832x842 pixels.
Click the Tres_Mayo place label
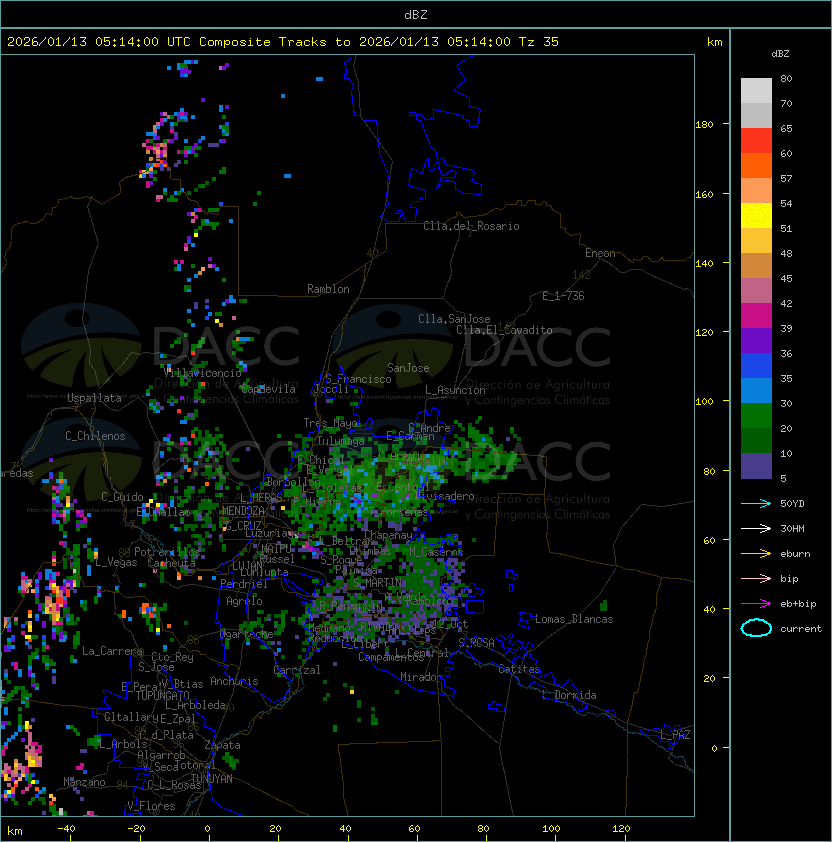click(330, 423)
